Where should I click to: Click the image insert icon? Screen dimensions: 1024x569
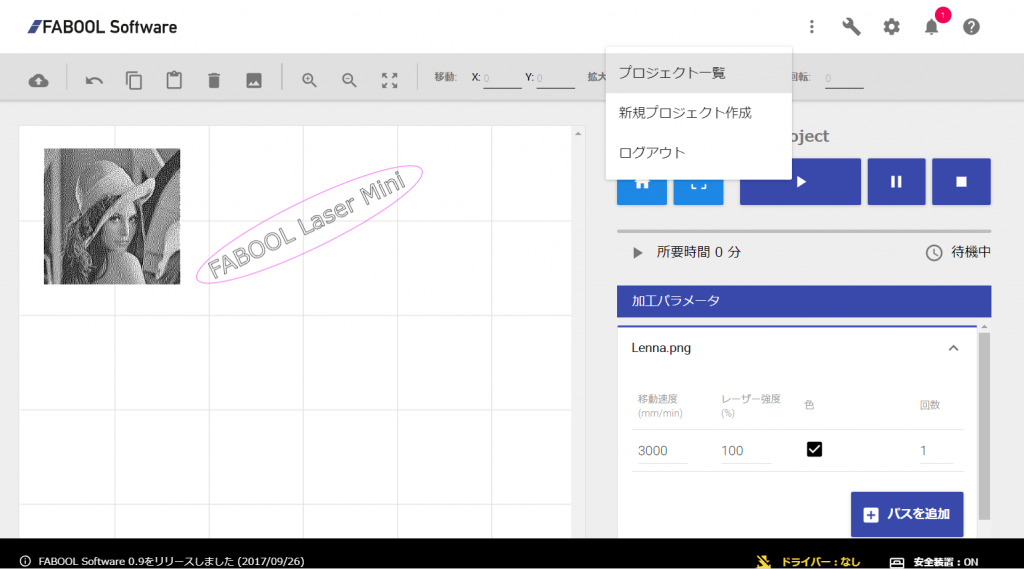[253, 80]
